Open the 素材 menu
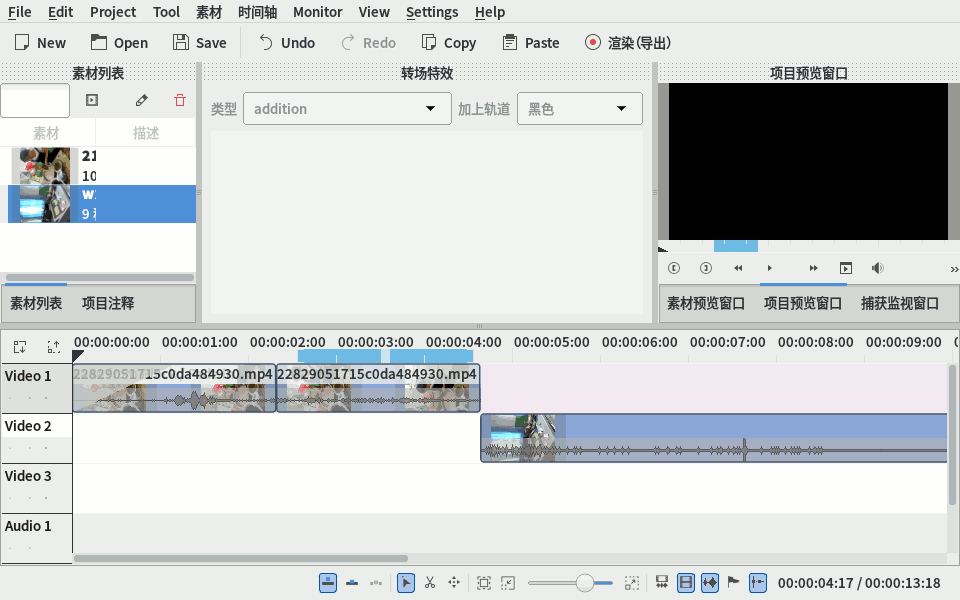 (209, 12)
